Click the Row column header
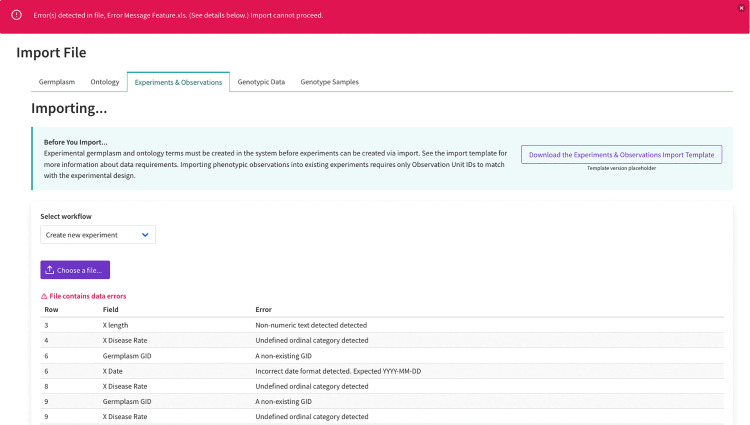 51,310
